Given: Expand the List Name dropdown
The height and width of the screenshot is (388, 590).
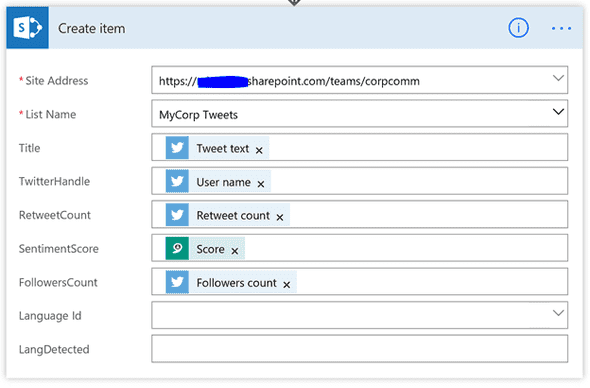Looking at the screenshot, I should 558,112.
